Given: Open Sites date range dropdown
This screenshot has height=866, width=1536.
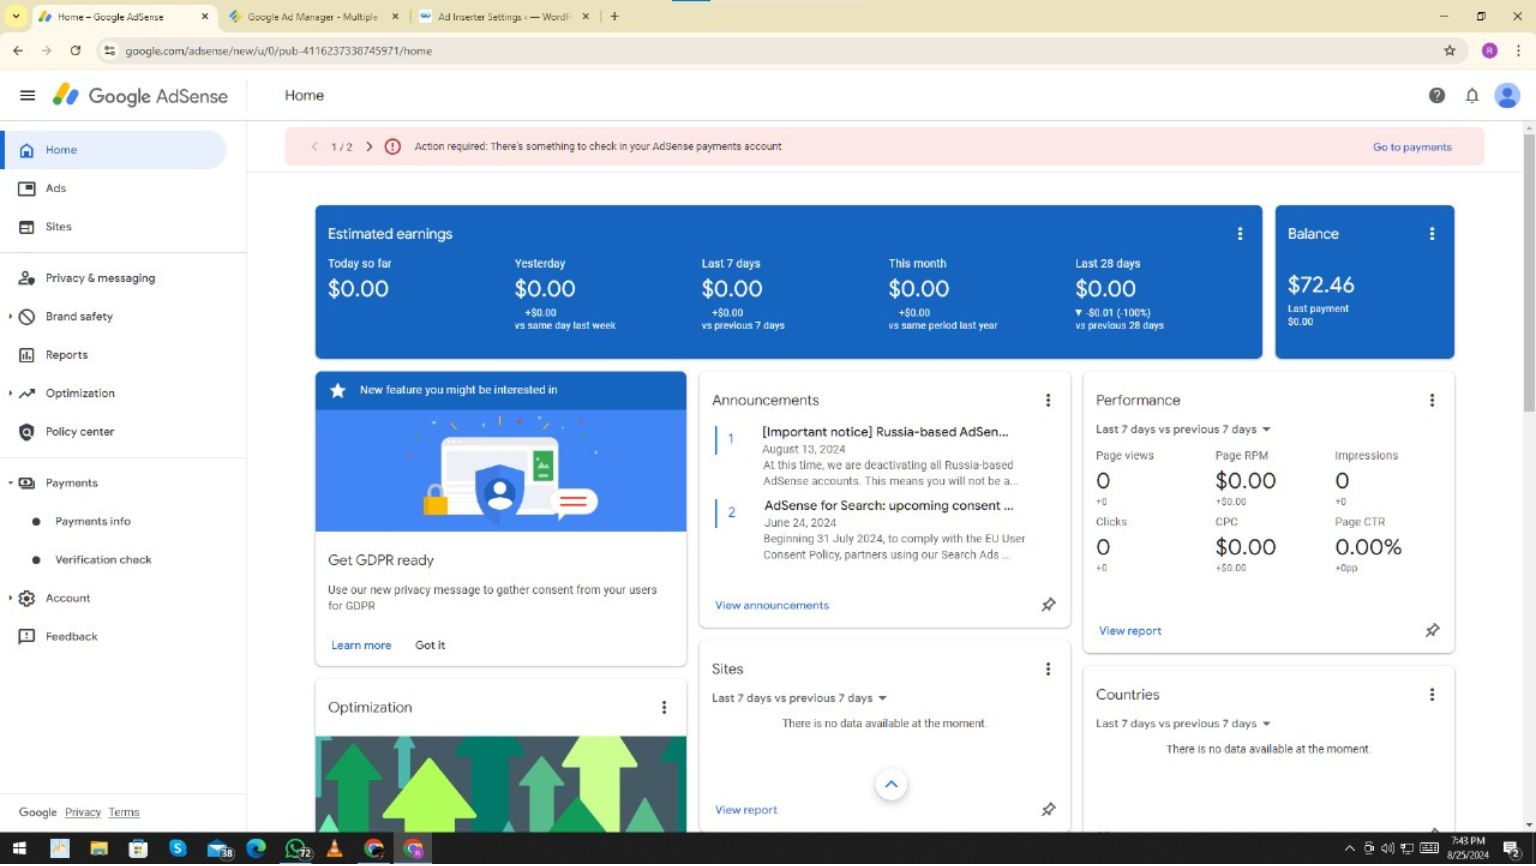Looking at the screenshot, I should (799, 698).
